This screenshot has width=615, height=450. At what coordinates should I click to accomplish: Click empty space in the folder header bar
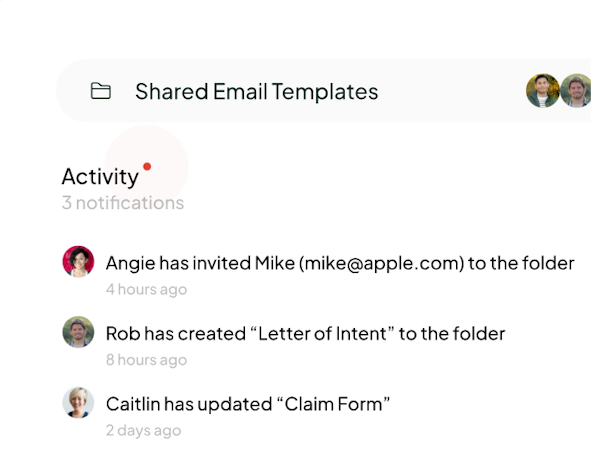450,92
